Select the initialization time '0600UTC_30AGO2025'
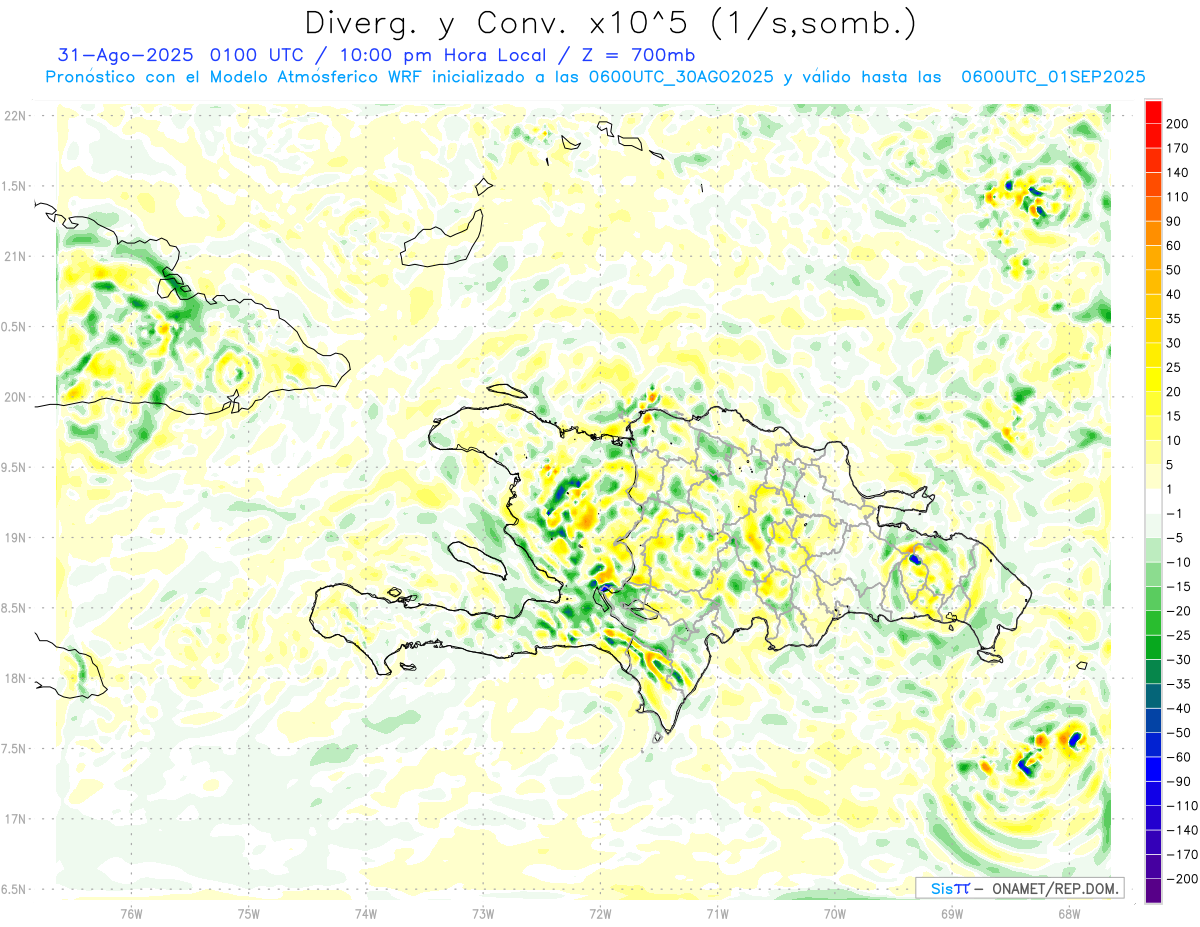1200x927 pixels. [681, 77]
